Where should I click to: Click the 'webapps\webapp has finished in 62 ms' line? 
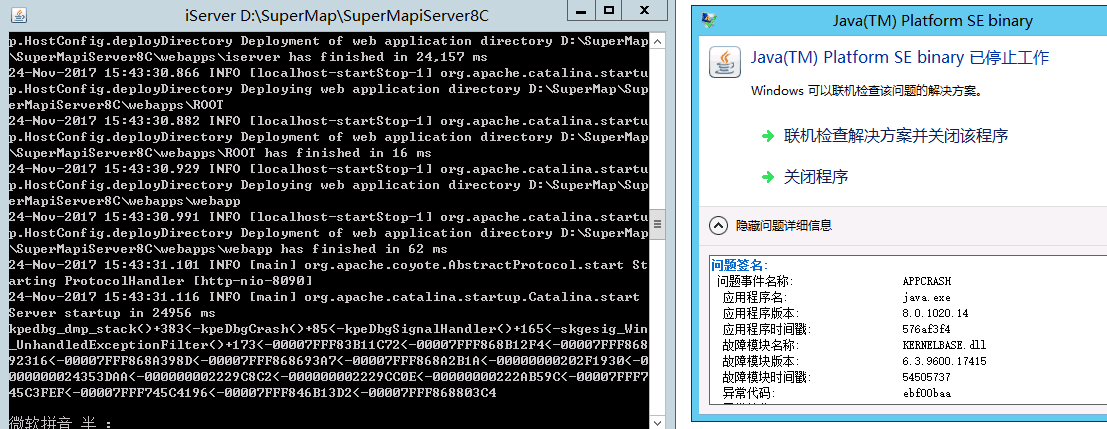point(228,248)
